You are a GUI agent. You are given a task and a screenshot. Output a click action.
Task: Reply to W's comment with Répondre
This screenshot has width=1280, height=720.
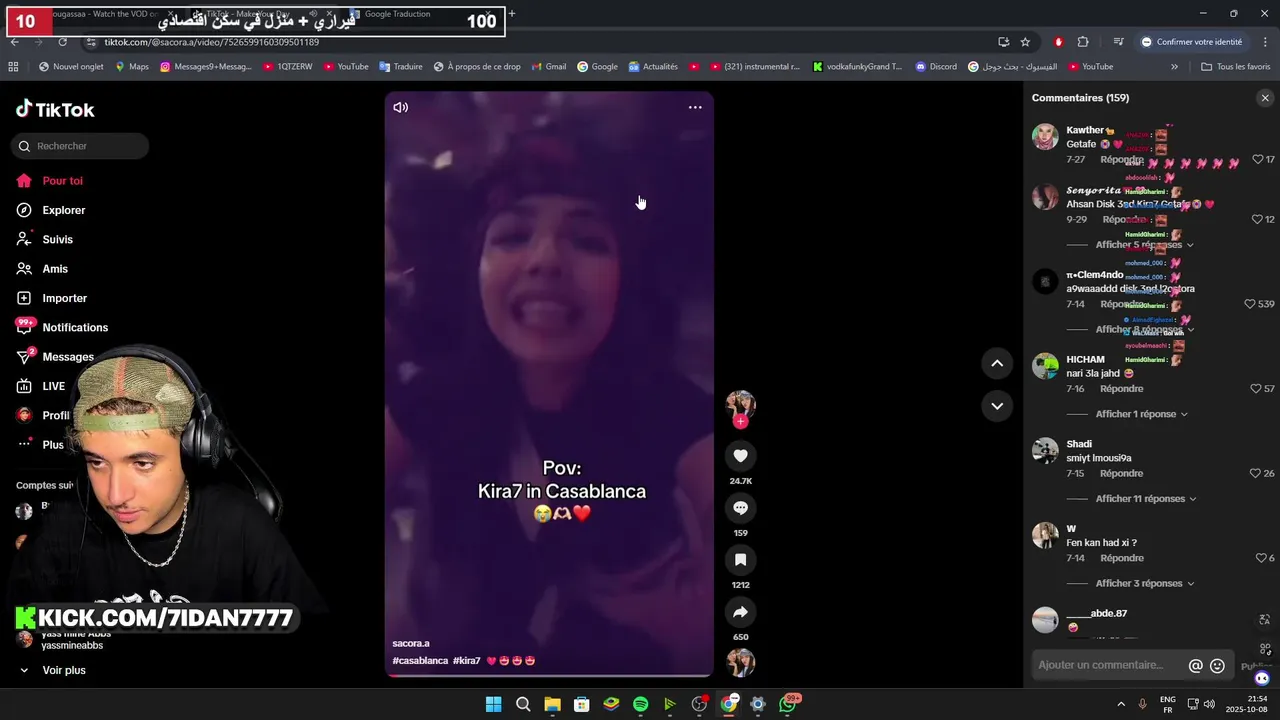[x=1121, y=558]
